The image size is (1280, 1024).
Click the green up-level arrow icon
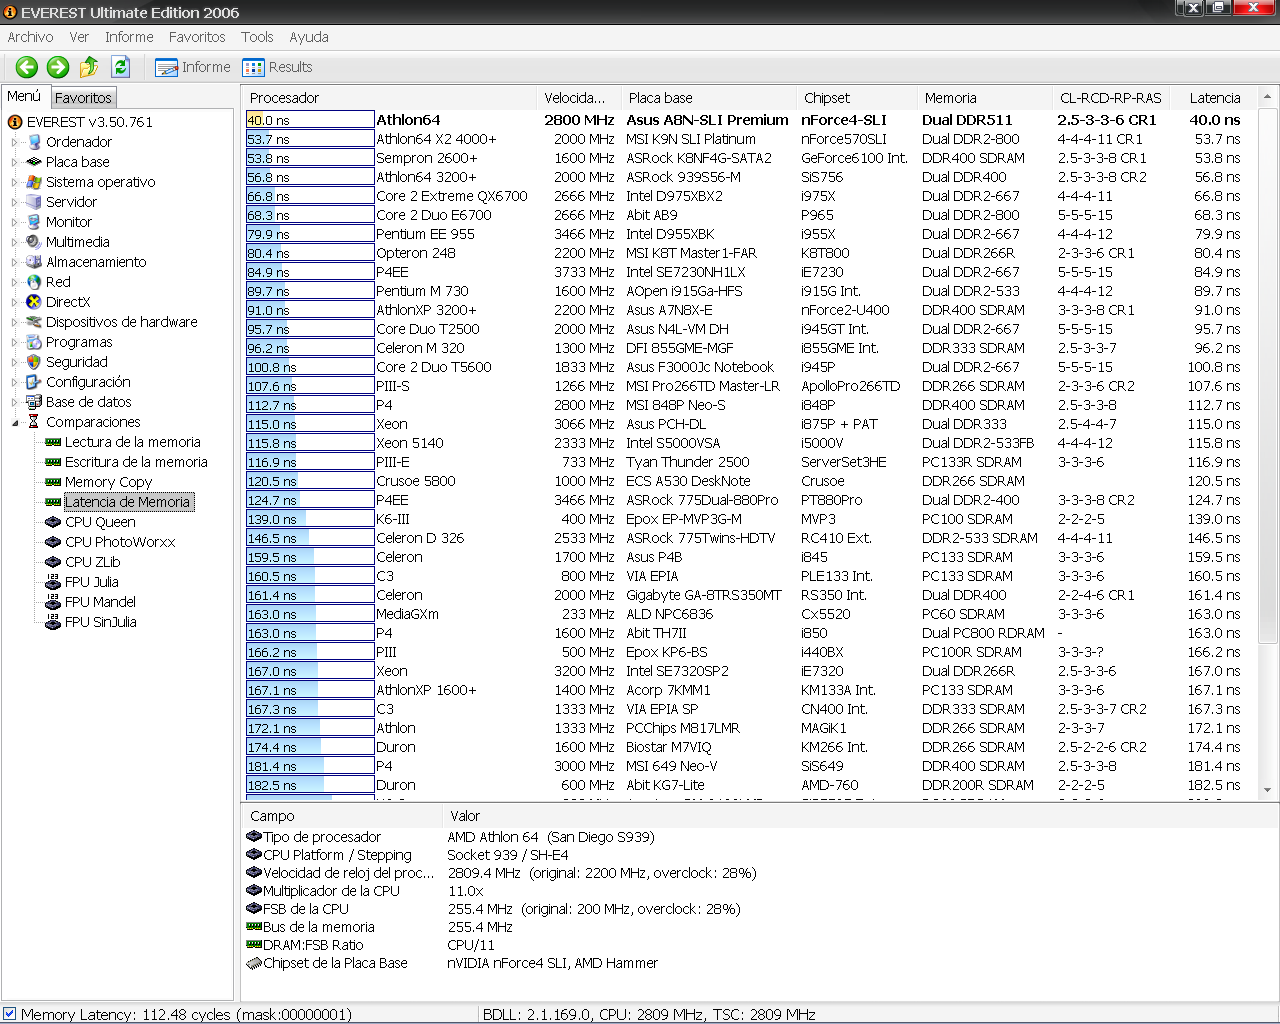pyautogui.click(x=89, y=67)
